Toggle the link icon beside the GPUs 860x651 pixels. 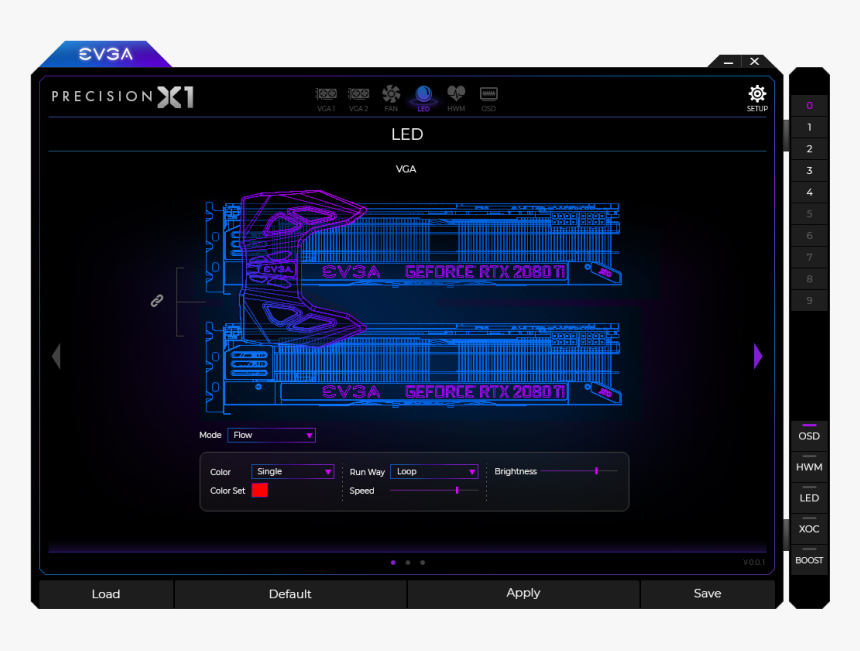tap(156, 299)
